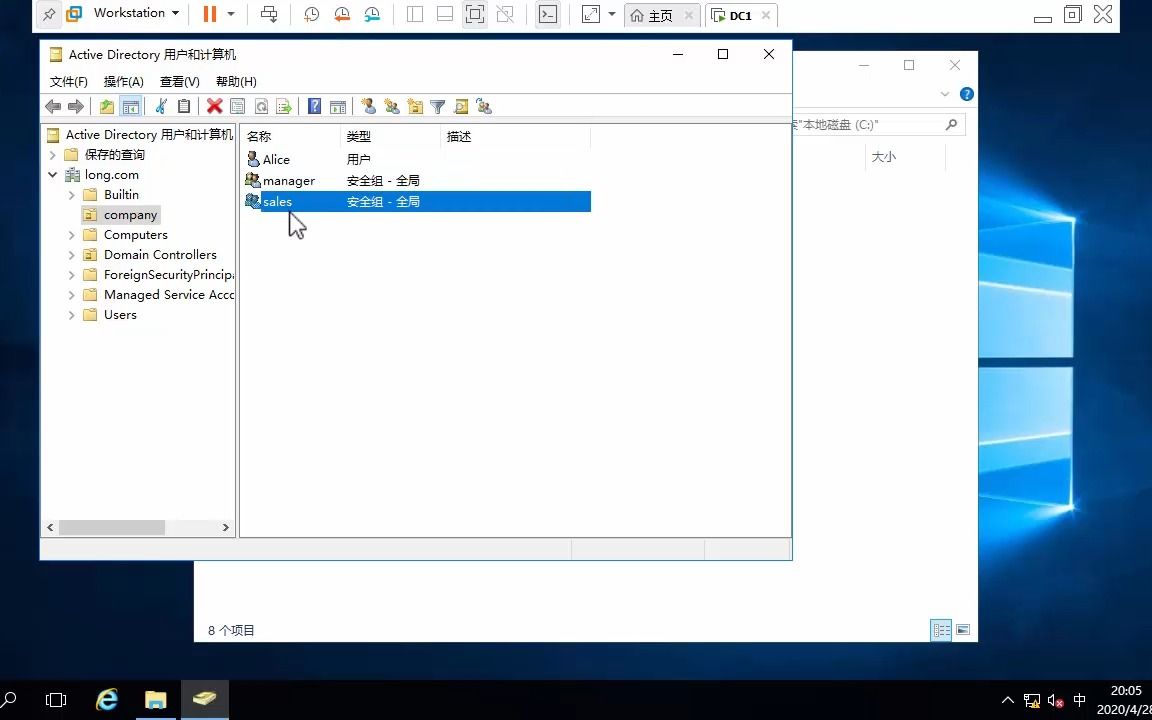This screenshot has width=1152, height=720.
Task: Toggle show/hide console tree icon
Action: click(131, 107)
